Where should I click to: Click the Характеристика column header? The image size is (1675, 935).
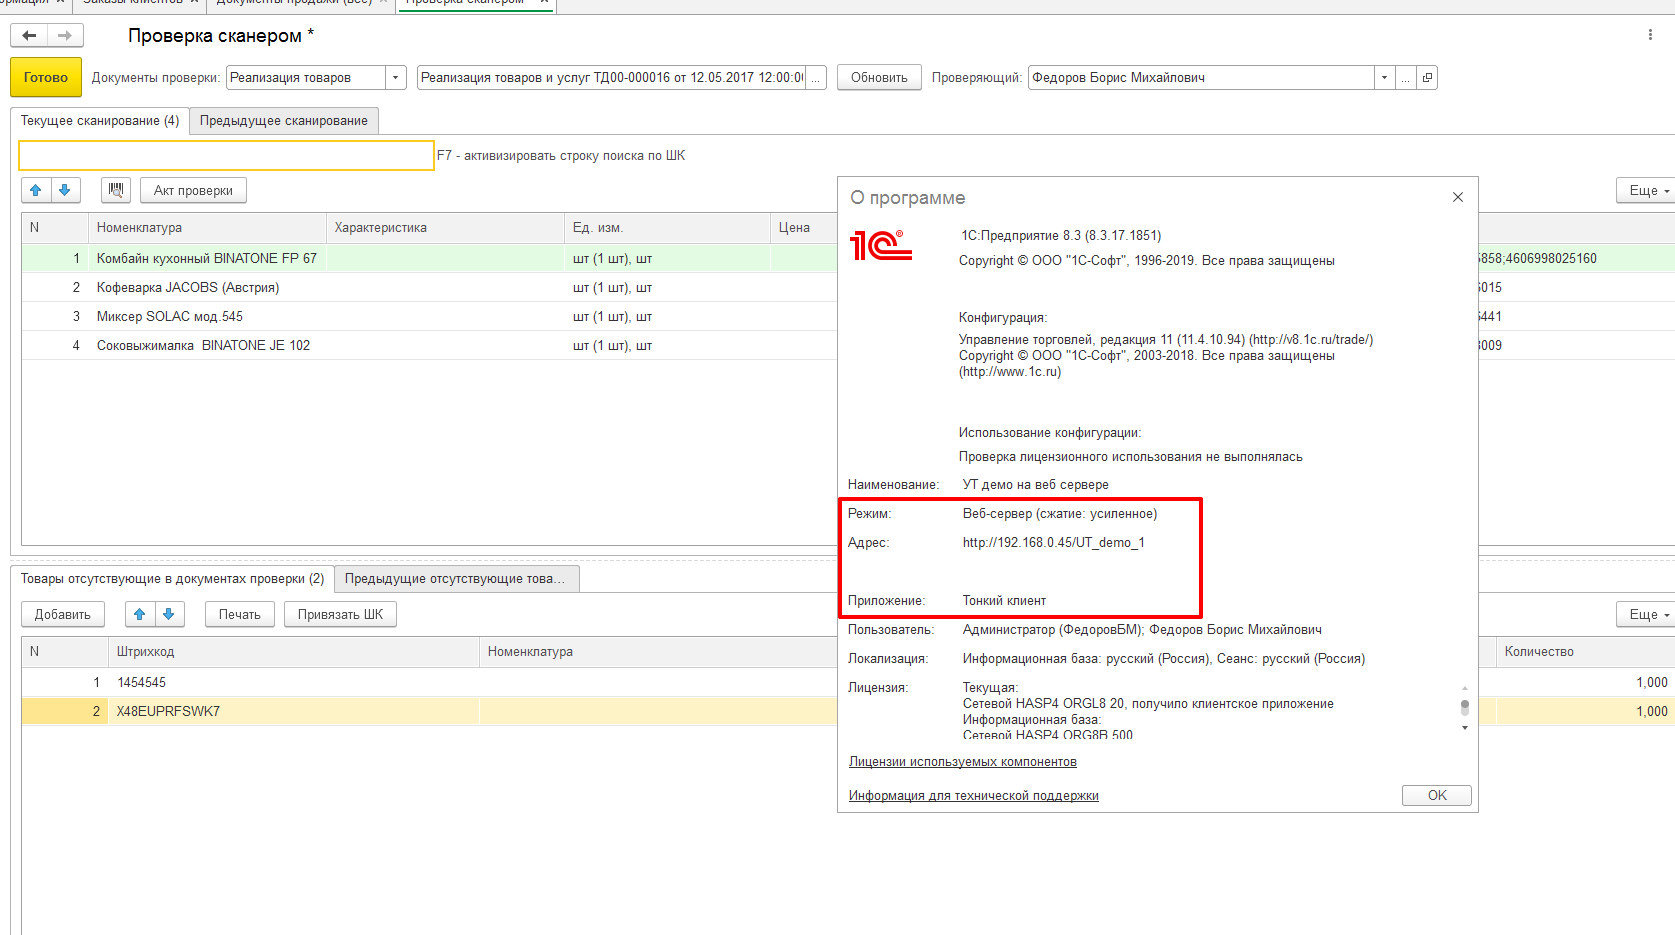coord(446,227)
